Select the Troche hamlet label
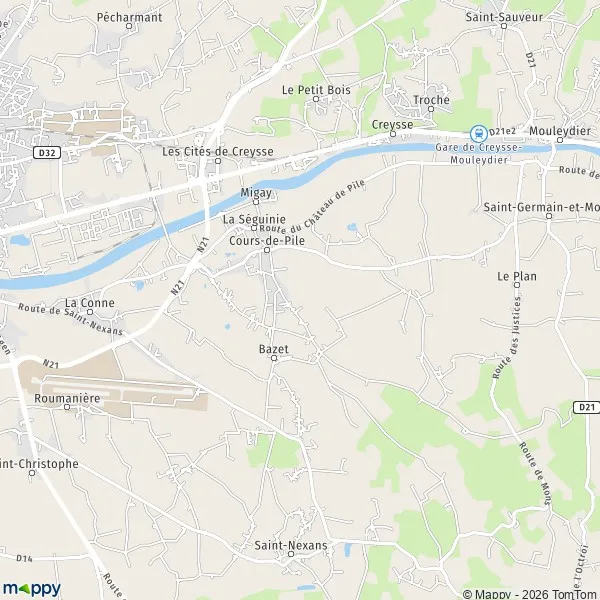The width and height of the screenshot is (600, 600). 431,100
